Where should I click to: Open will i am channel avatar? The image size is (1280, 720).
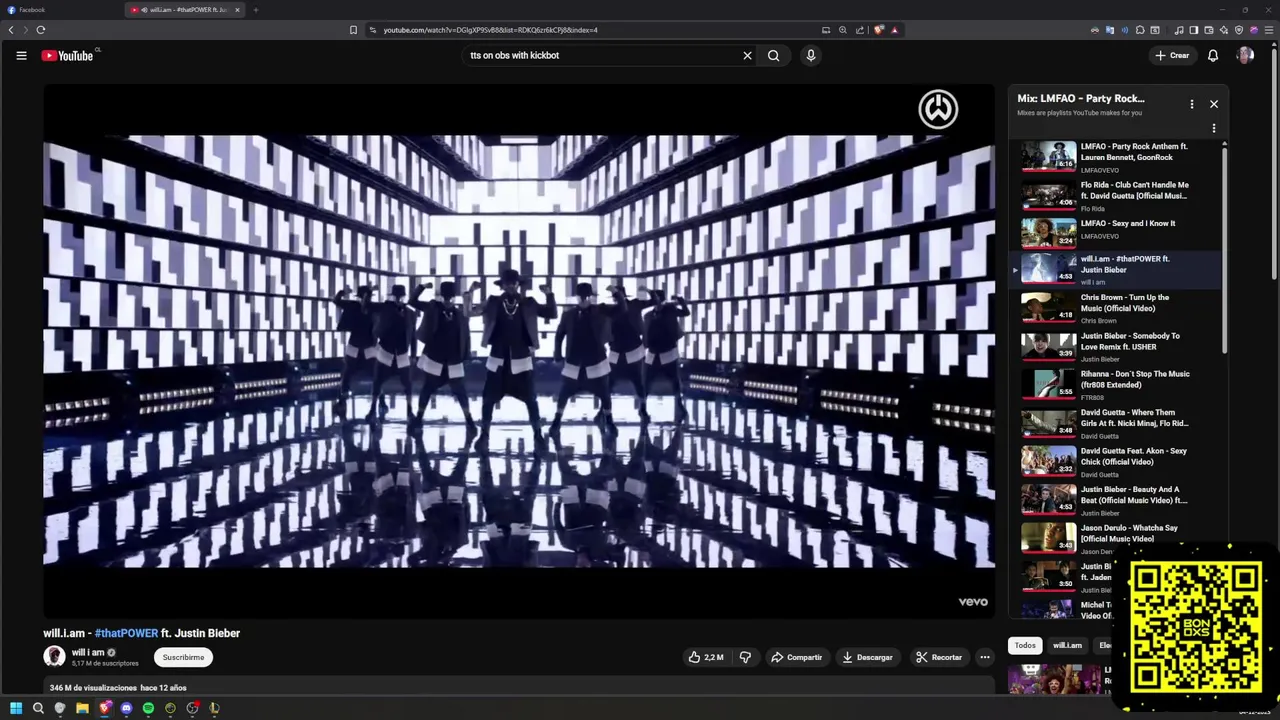coord(54,656)
